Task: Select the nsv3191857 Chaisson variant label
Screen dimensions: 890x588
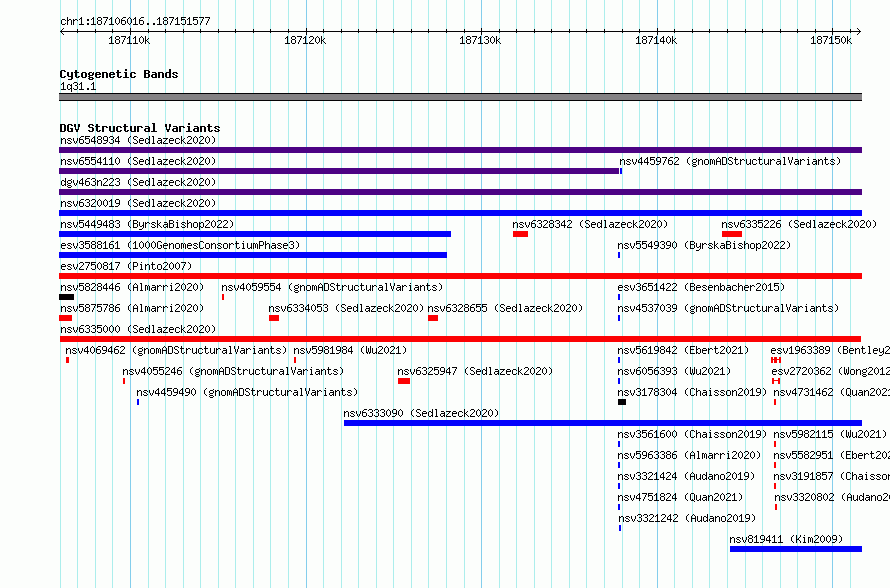Action: (832, 476)
